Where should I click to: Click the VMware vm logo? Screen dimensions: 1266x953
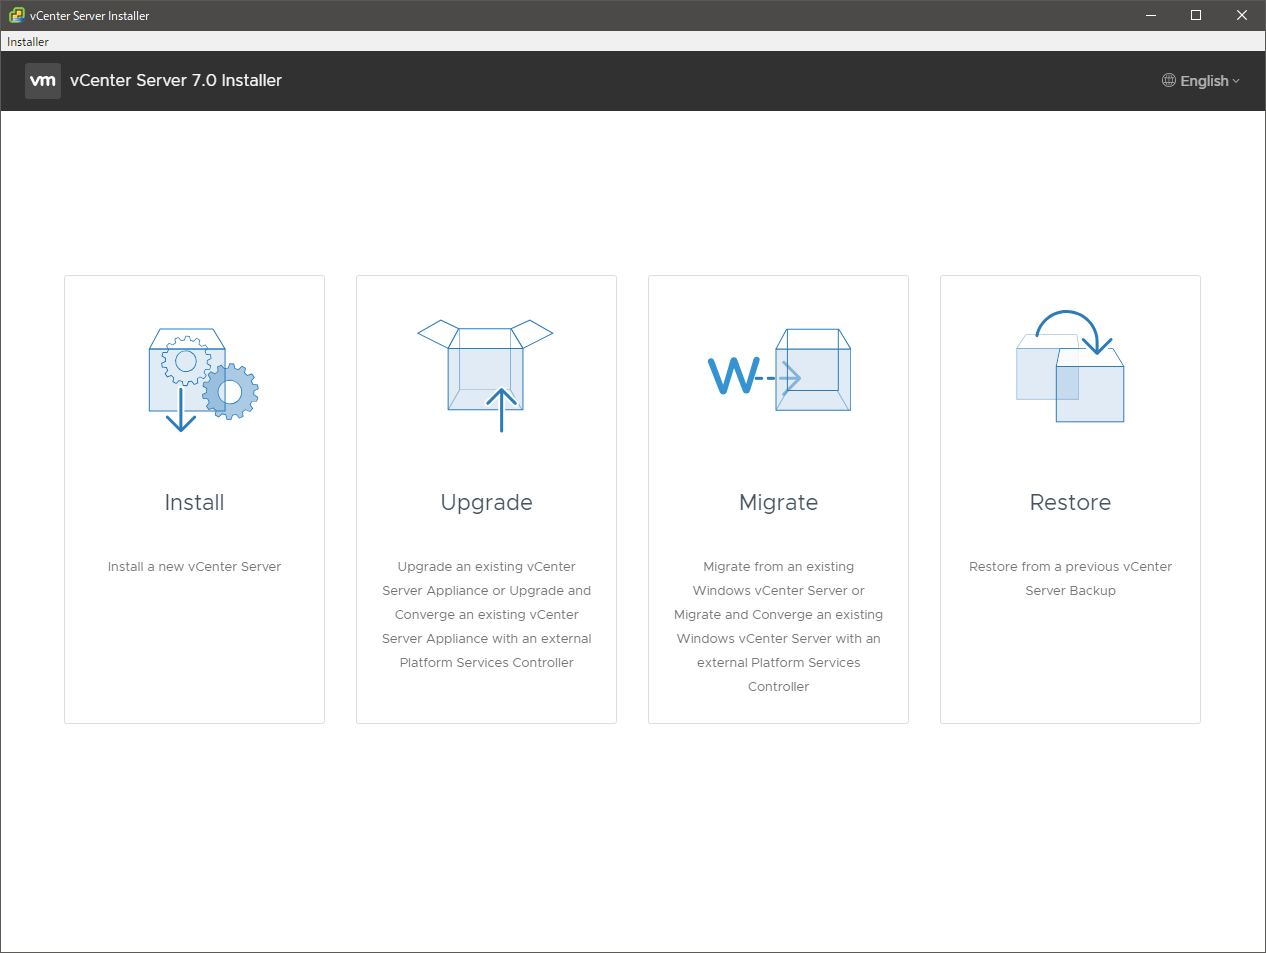(43, 81)
